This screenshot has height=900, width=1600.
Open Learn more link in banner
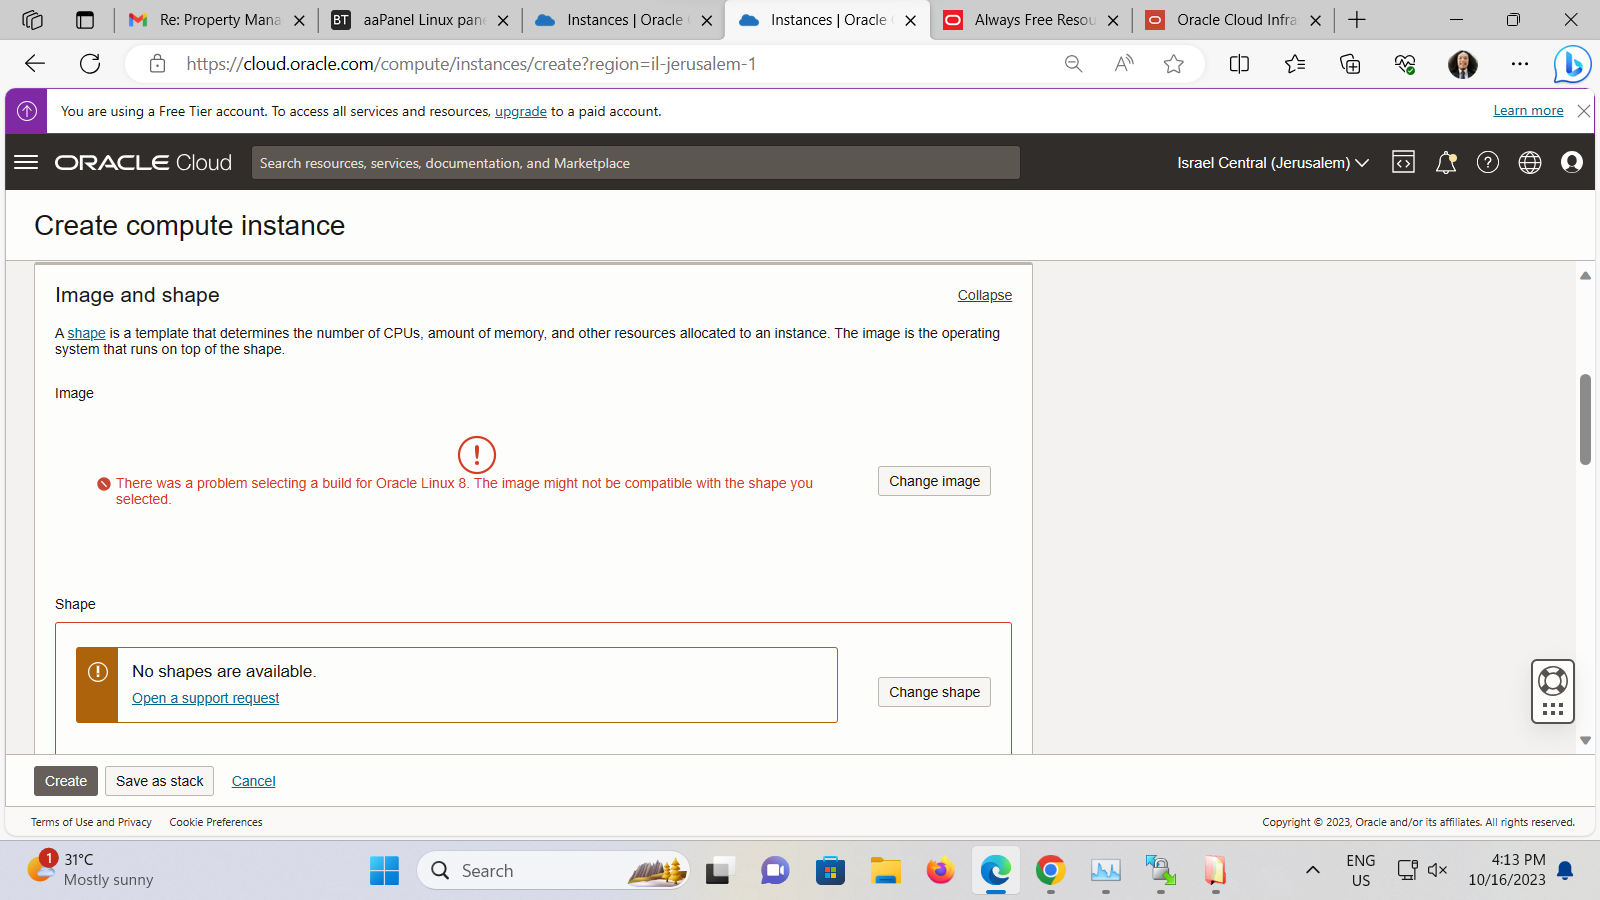(1528, 111)
